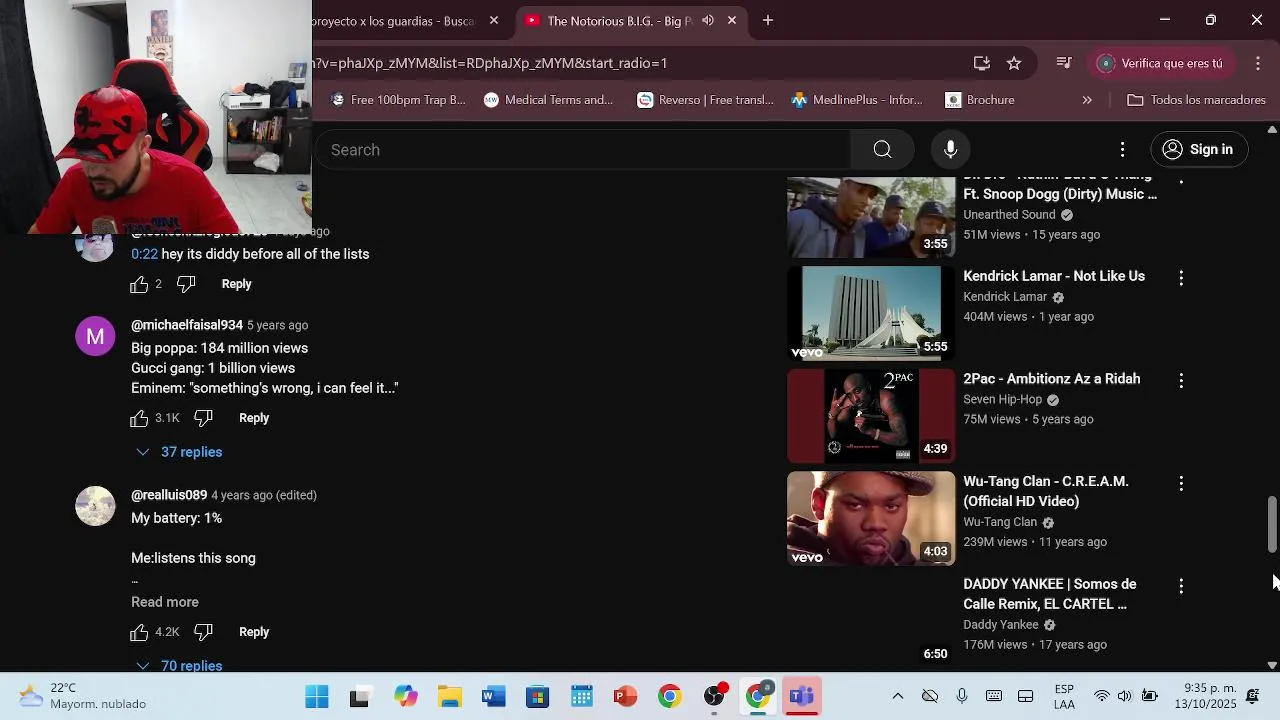Open Seven Hip-Hop channel name
Viewport: 1280px width, 720px height.
pyautogui.click(x=1002, y=399)
